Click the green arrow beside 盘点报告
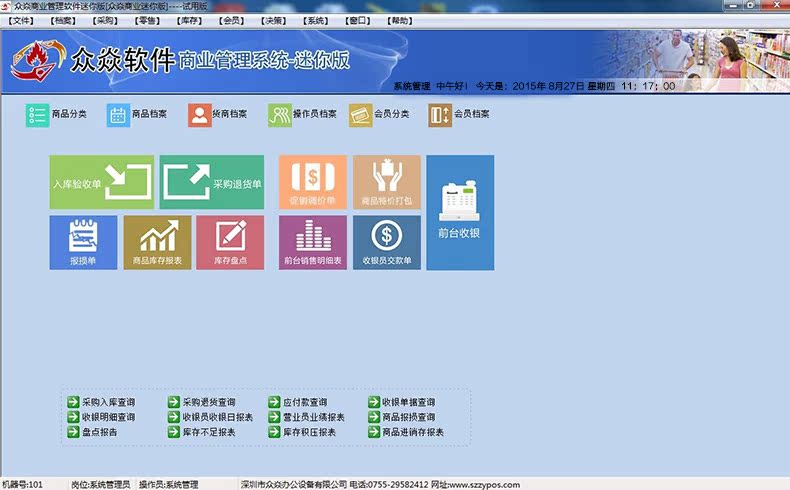Screen dimensions: 790x490 coord(74,432)
